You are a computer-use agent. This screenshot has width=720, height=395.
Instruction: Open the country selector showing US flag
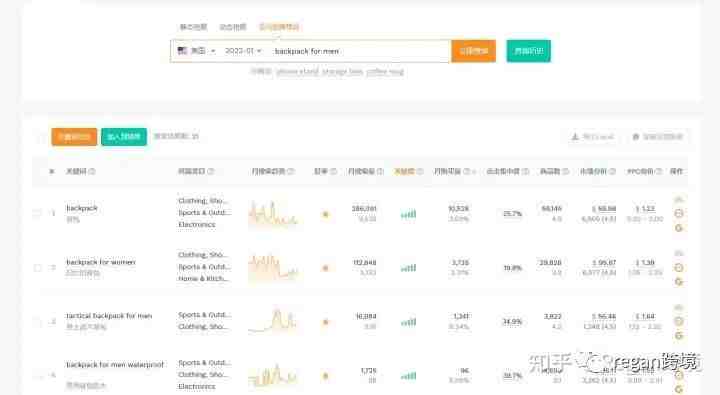tap(196, 51)
